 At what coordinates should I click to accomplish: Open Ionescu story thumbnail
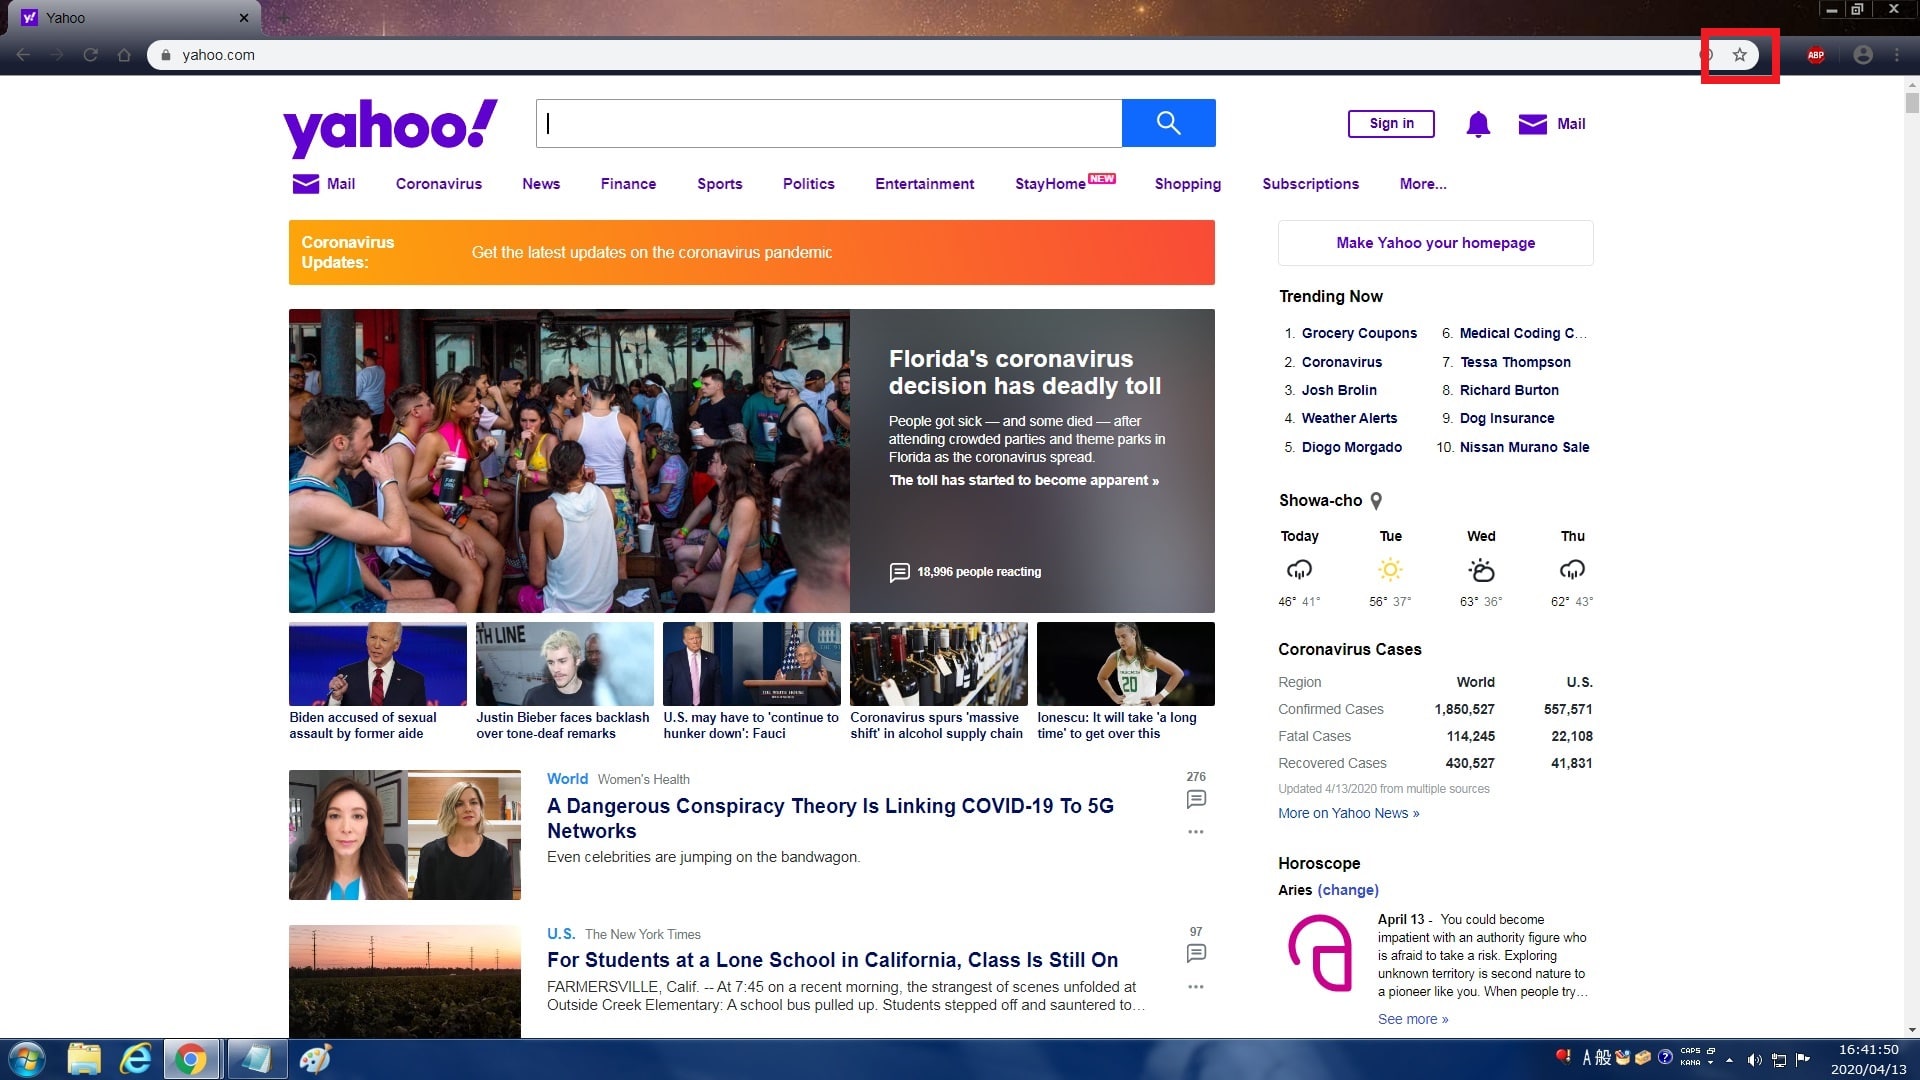coord(1126,664)
